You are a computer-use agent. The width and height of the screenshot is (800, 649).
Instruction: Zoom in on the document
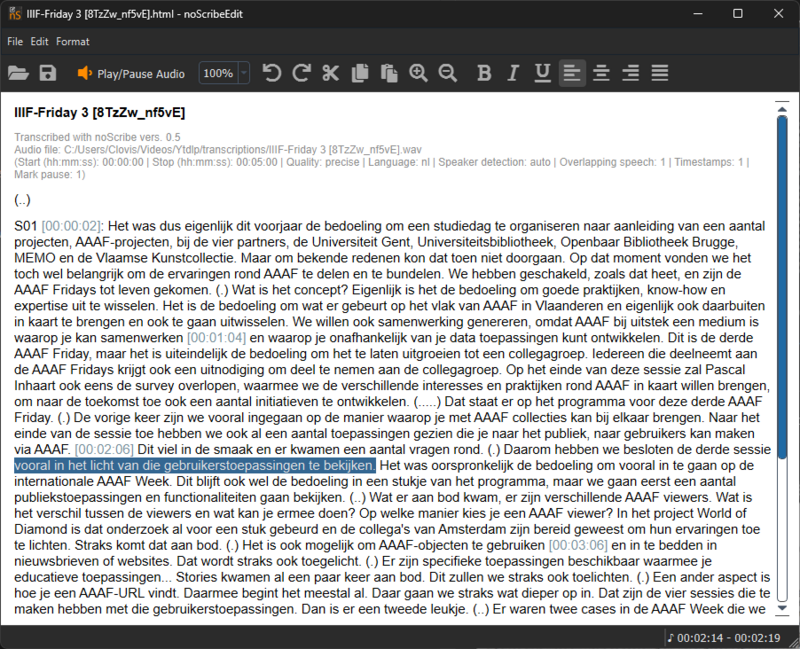[x=418, y=72]
